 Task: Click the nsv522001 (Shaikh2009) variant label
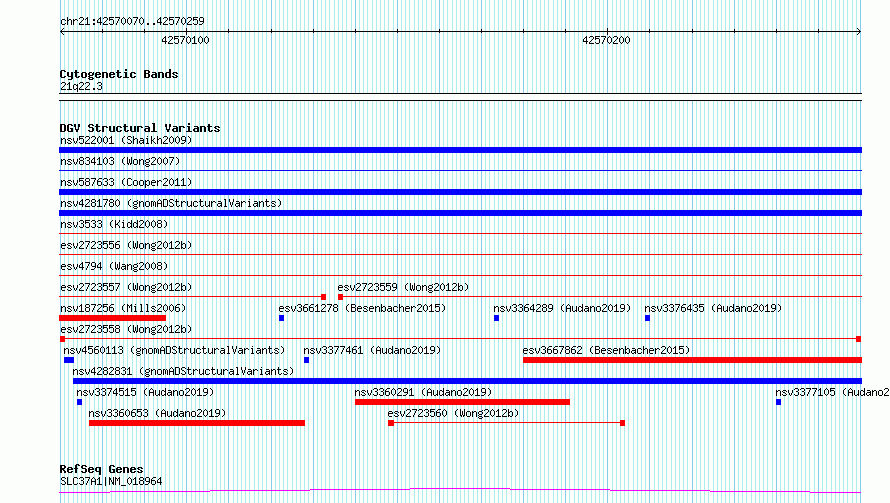click(126, 140)
